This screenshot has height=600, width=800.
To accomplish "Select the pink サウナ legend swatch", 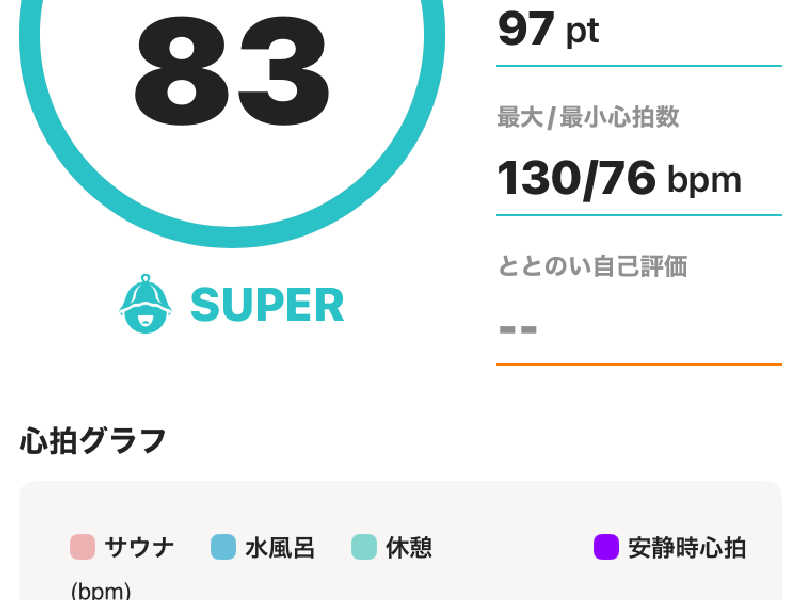I will 82,547.
